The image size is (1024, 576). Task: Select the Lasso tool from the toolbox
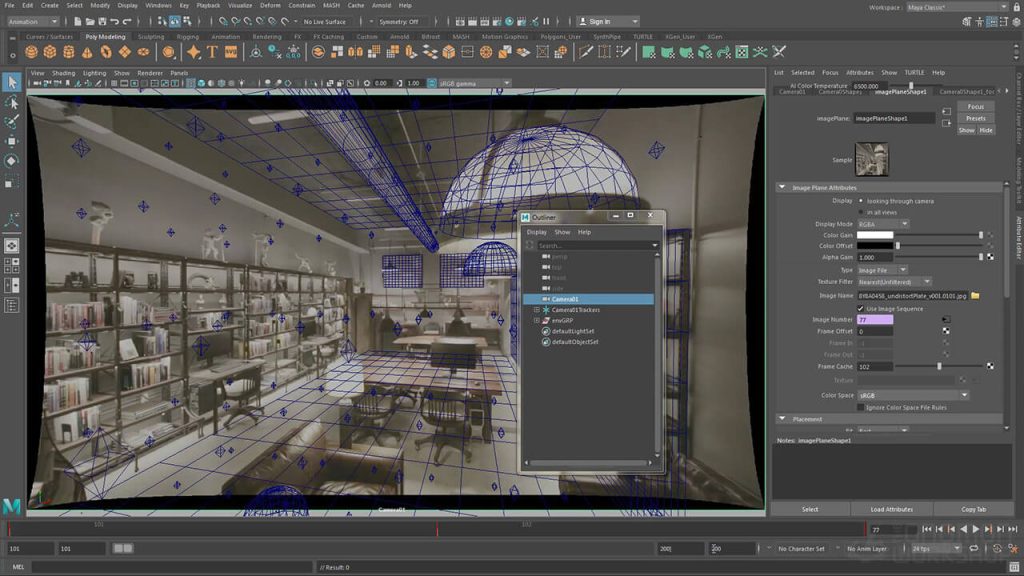[13, 104]
